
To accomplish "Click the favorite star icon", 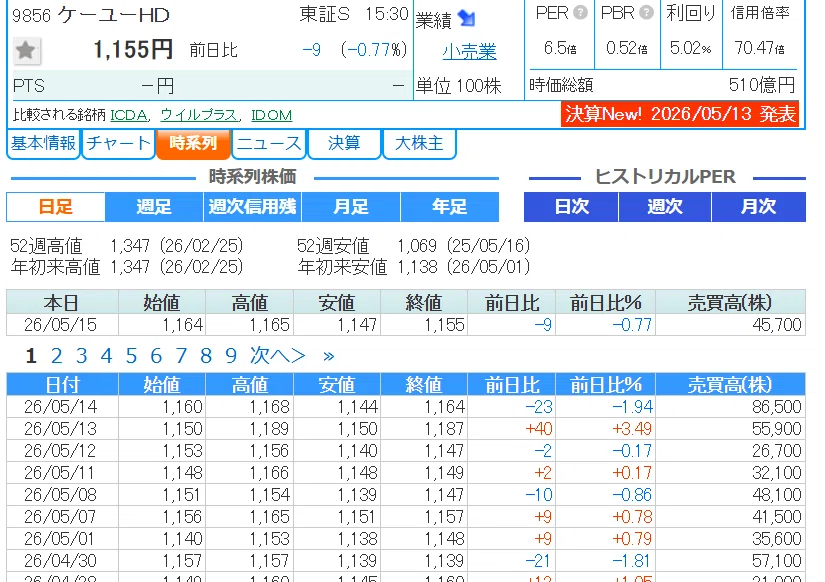I will (26, 51).
